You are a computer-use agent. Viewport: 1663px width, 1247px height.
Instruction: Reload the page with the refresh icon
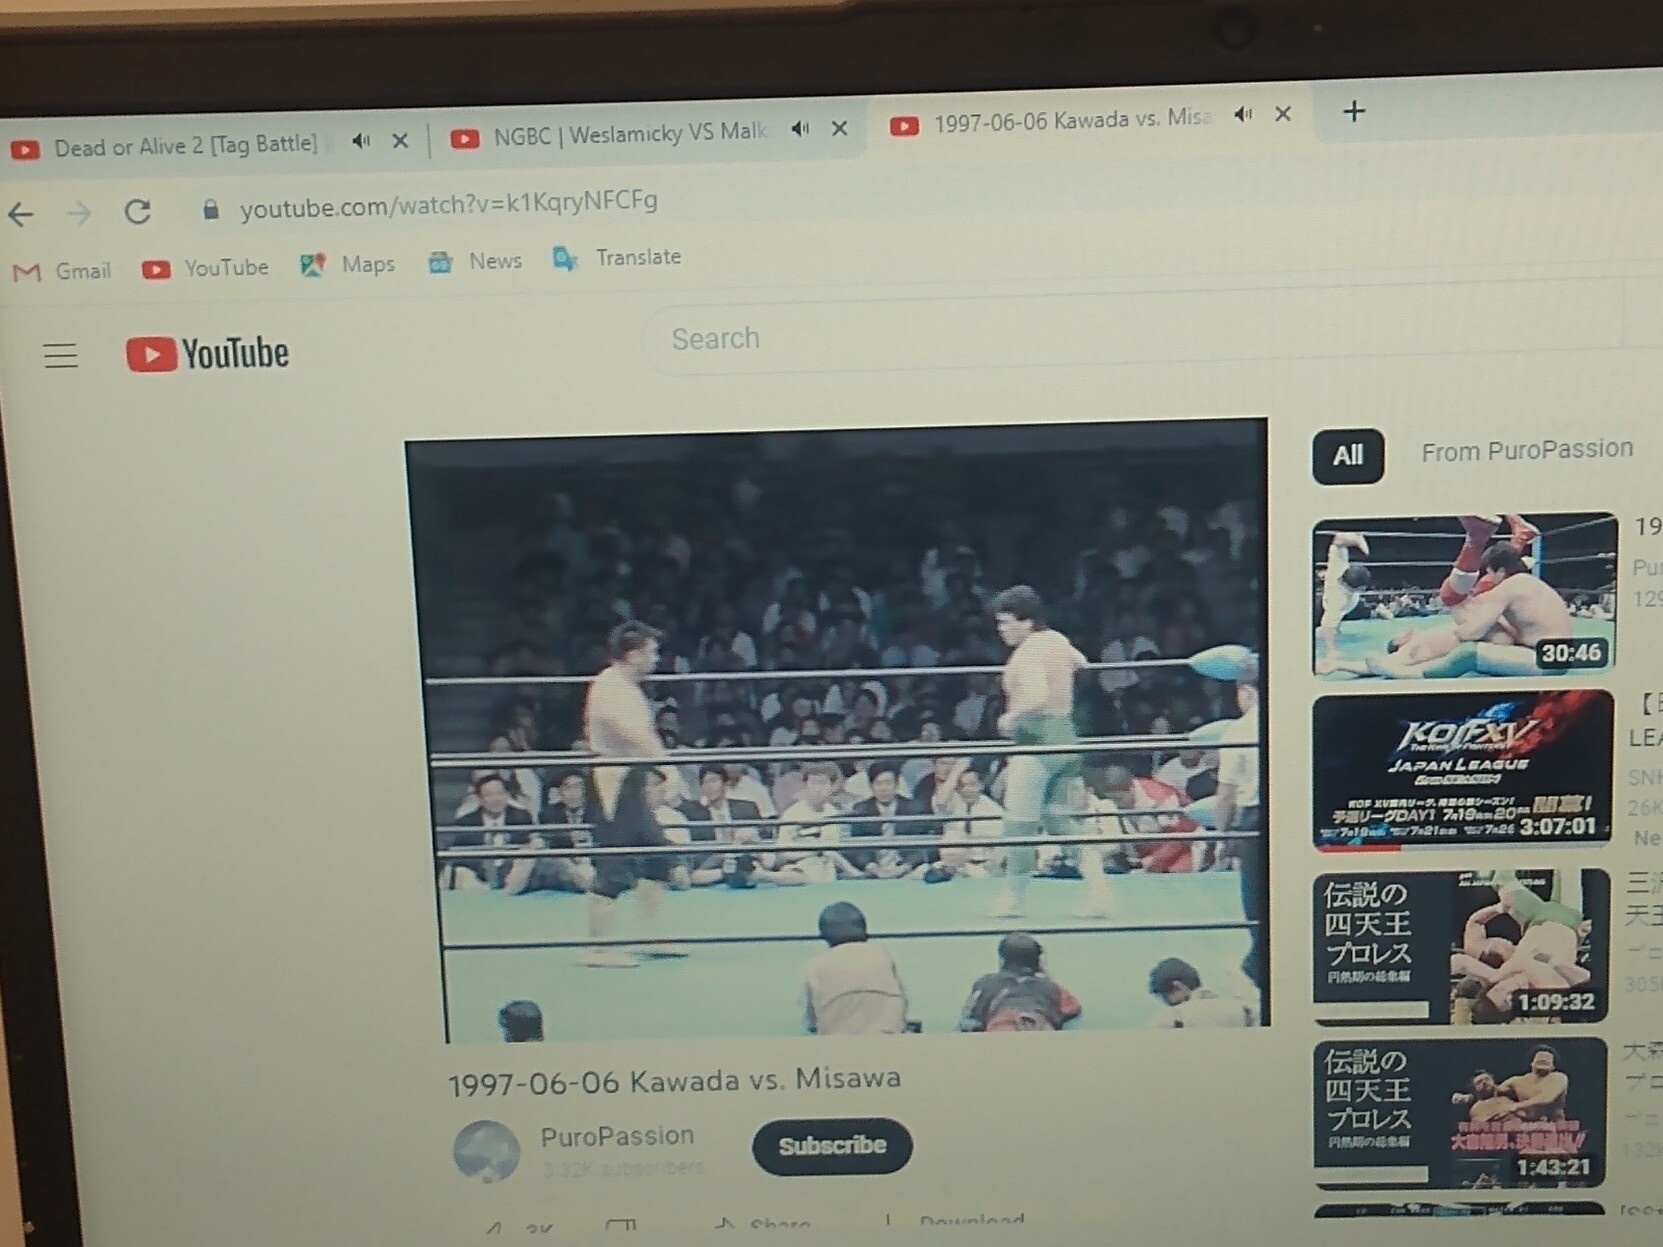tap(137, 211)
